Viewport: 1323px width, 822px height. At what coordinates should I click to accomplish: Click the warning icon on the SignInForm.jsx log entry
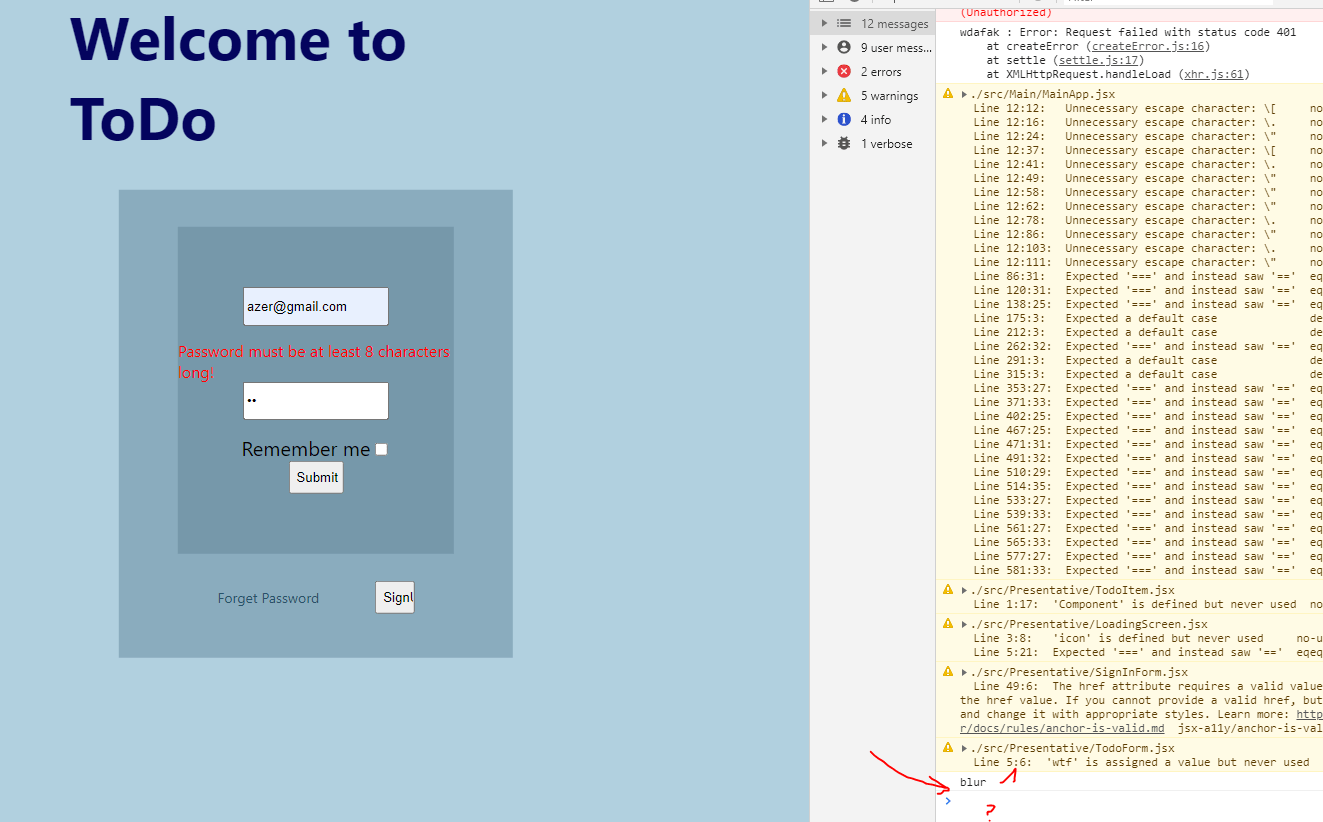948,671
